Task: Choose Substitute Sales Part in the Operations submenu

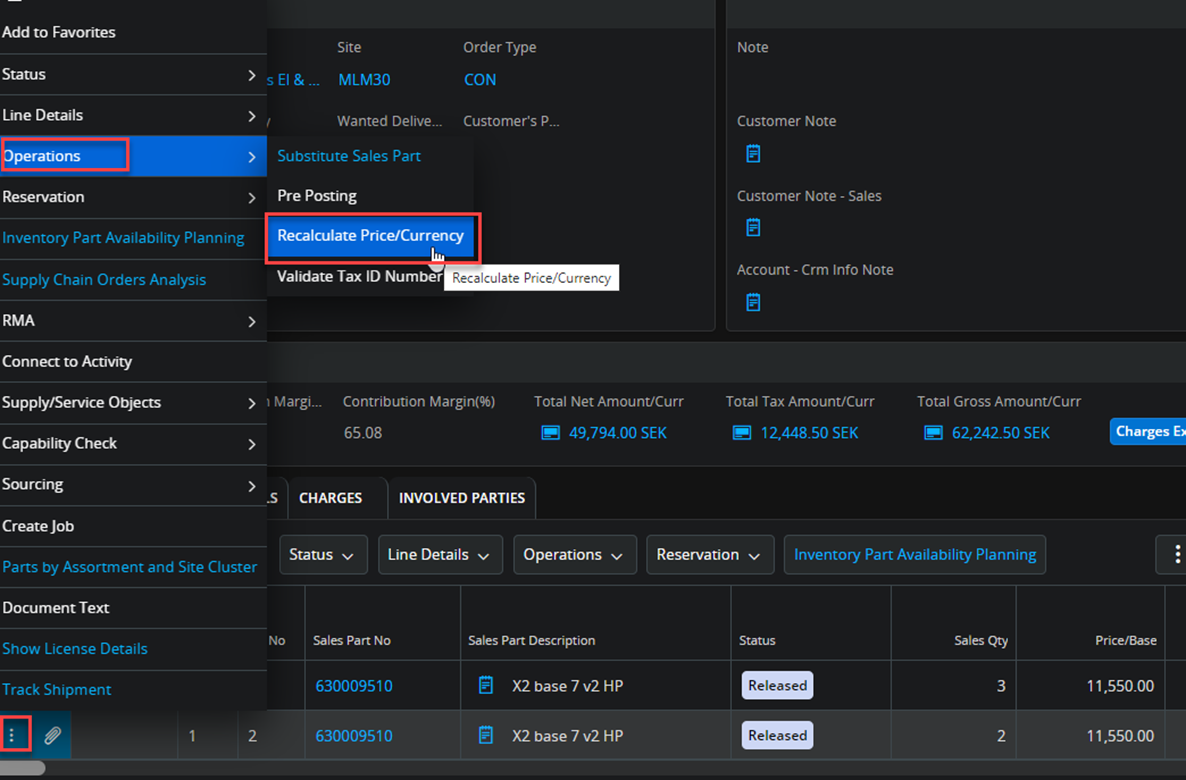Action: 349,156
